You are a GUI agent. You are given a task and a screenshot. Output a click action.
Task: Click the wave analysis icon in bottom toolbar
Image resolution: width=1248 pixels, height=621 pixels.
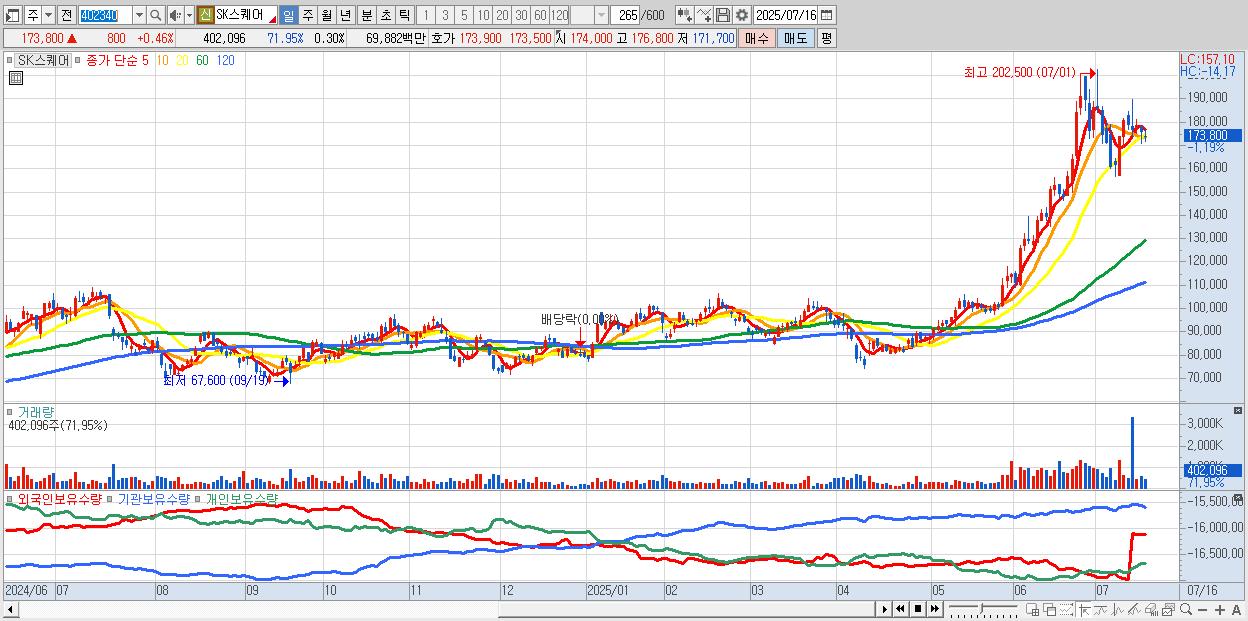tap(1118, 610)
